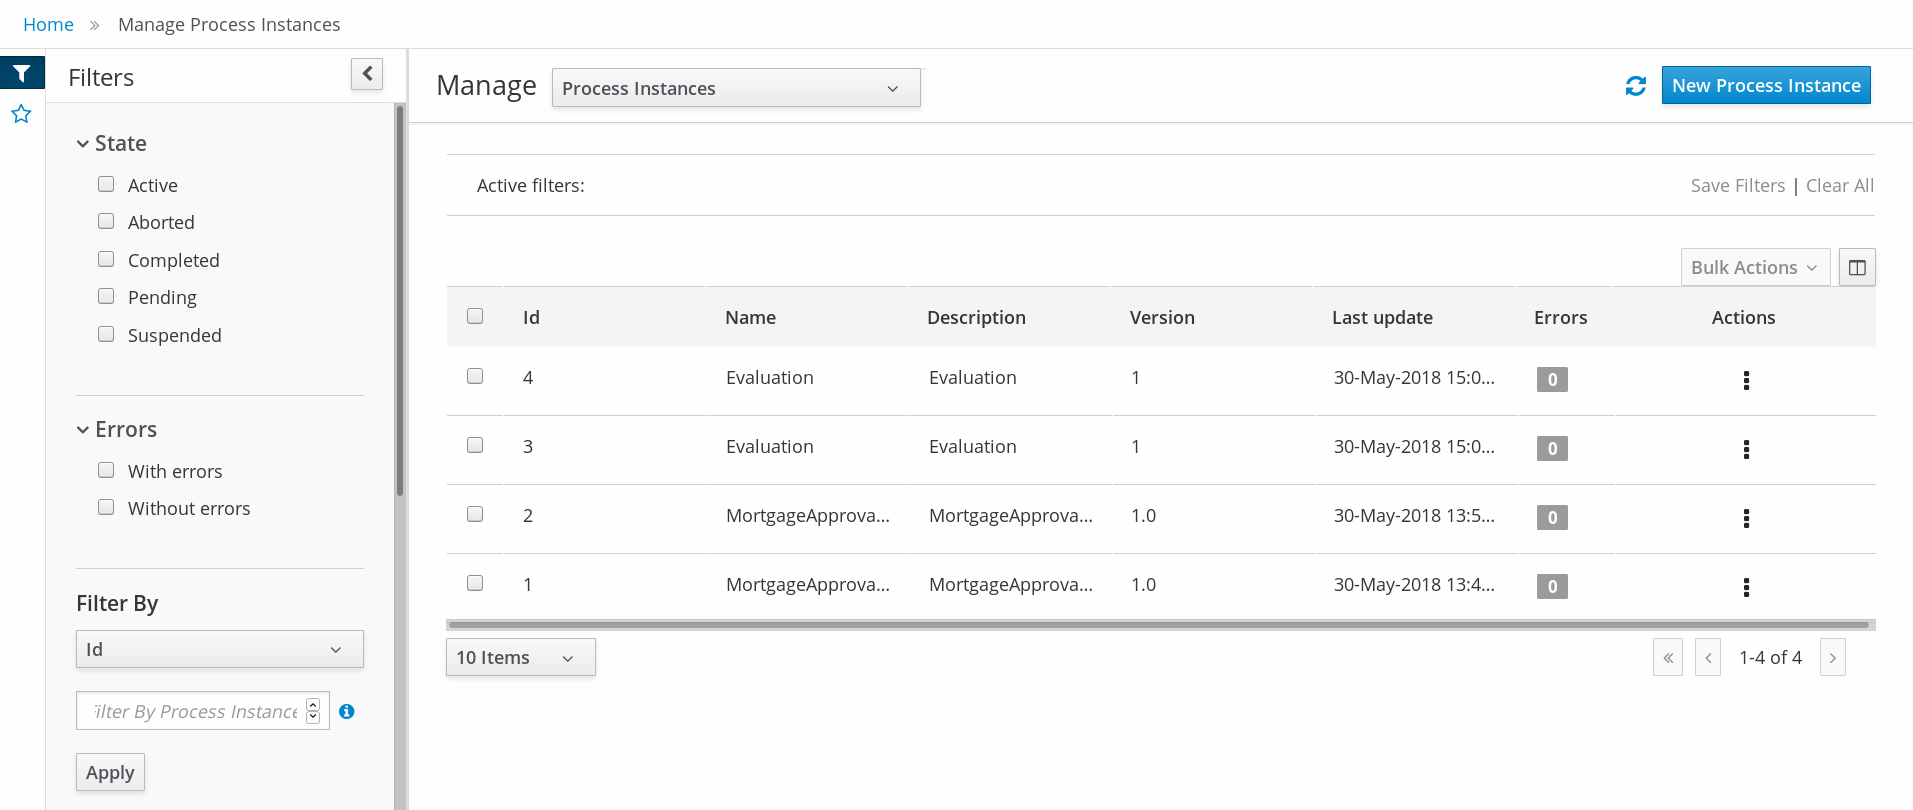This screenshot has width=1913, height=810.
Task: Click the Clear All link
Action: tap(1840, 186)
